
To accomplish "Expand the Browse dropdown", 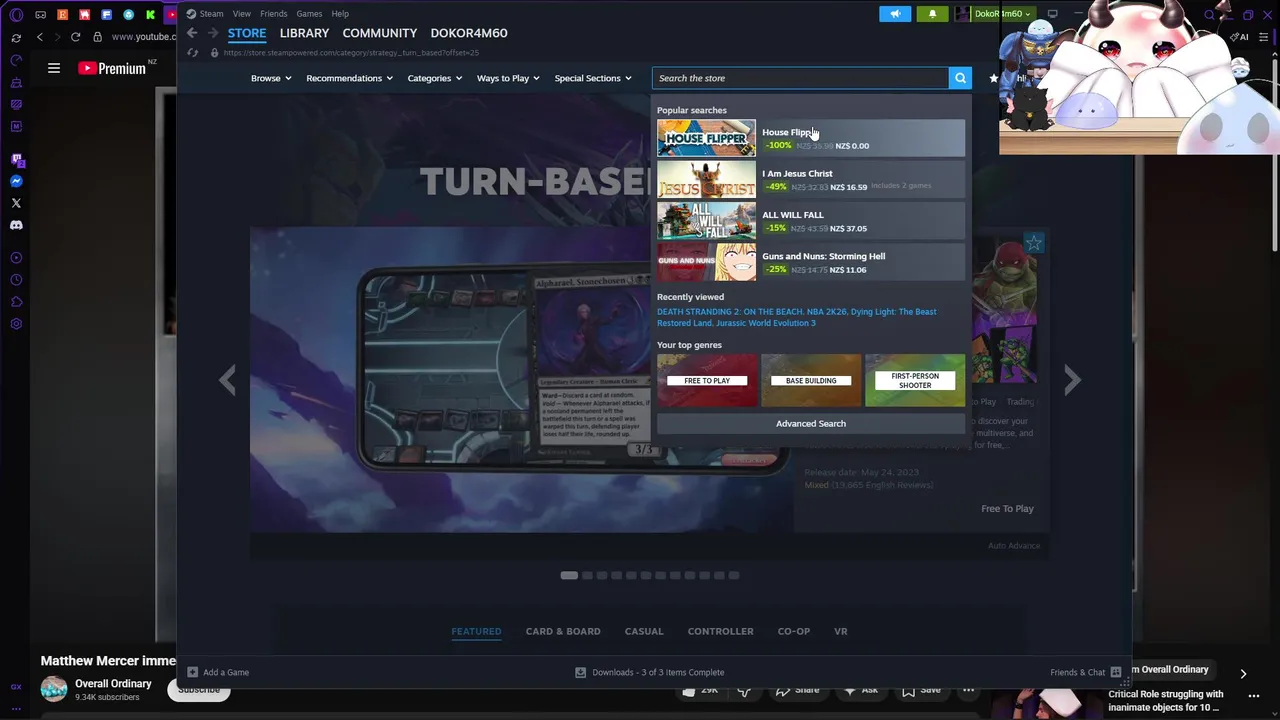I will click(271, 78).
